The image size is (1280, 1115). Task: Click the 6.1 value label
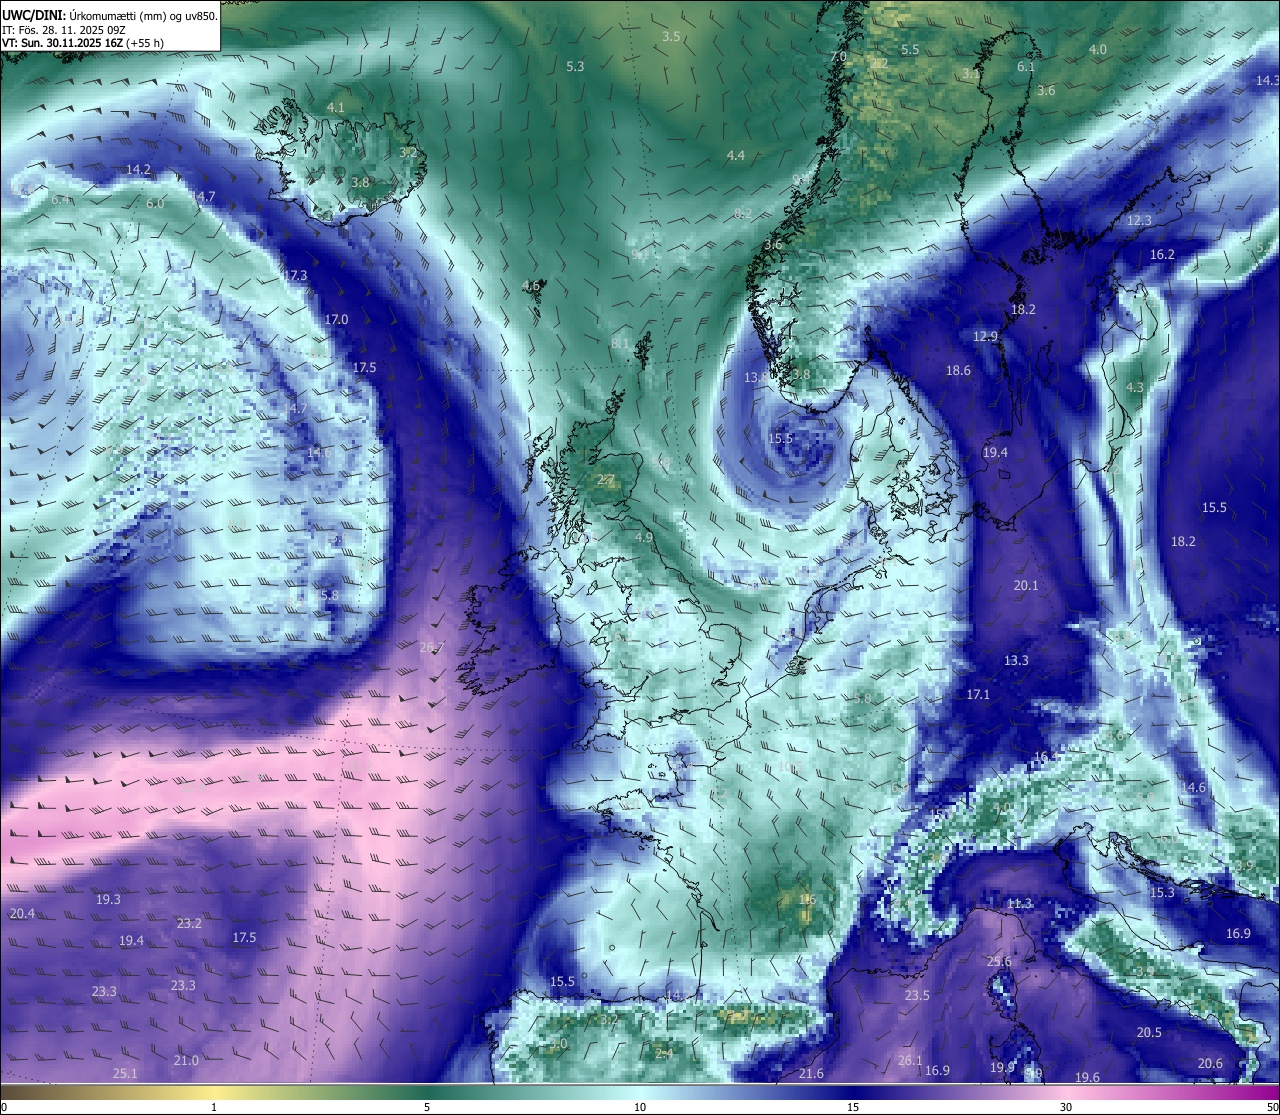pyautogui.click(x=1026, y=67)
